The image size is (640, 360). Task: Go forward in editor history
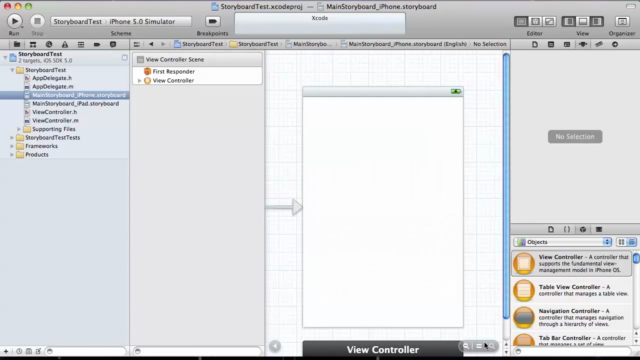(x=163, y=44)
